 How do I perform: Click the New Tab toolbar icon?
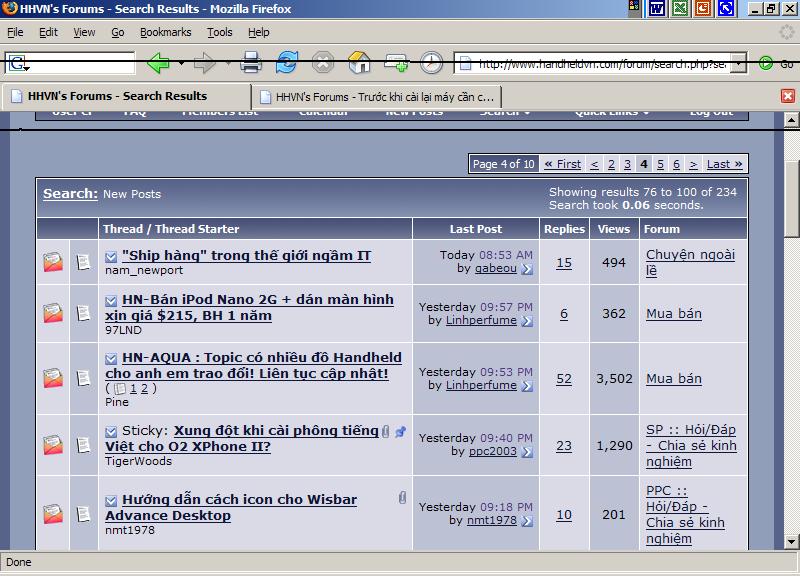(x=396, y=63)
